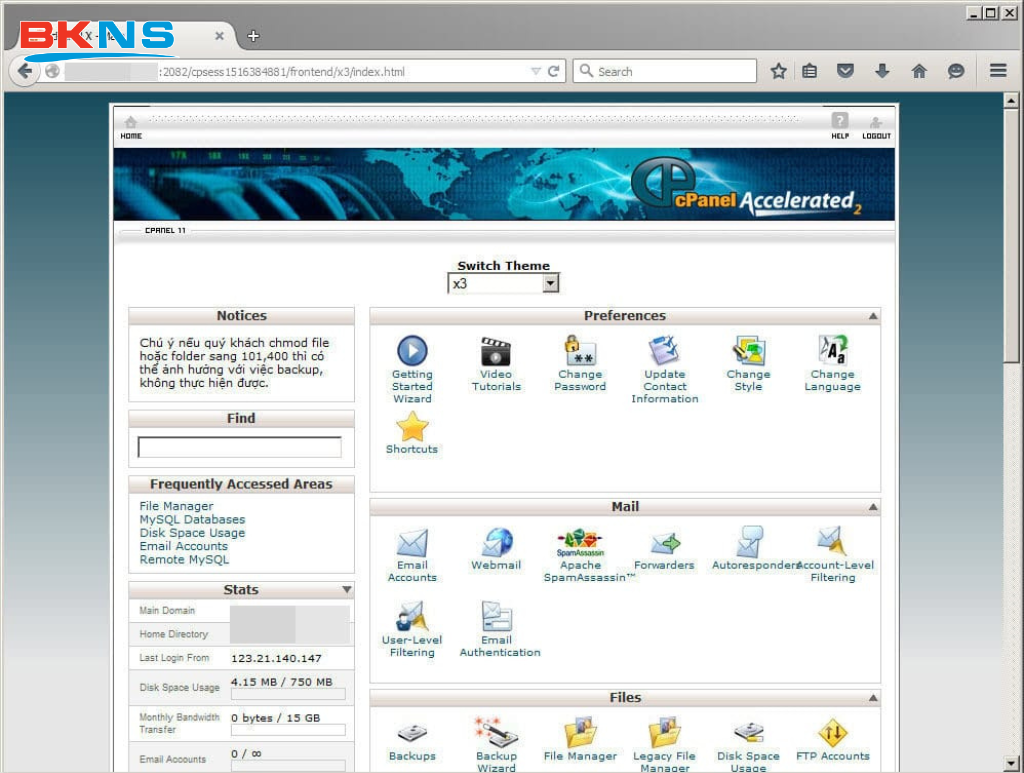The image size is (1024, 773).
Task: Click the Logout button in header
Action: (x=876, y=126)
